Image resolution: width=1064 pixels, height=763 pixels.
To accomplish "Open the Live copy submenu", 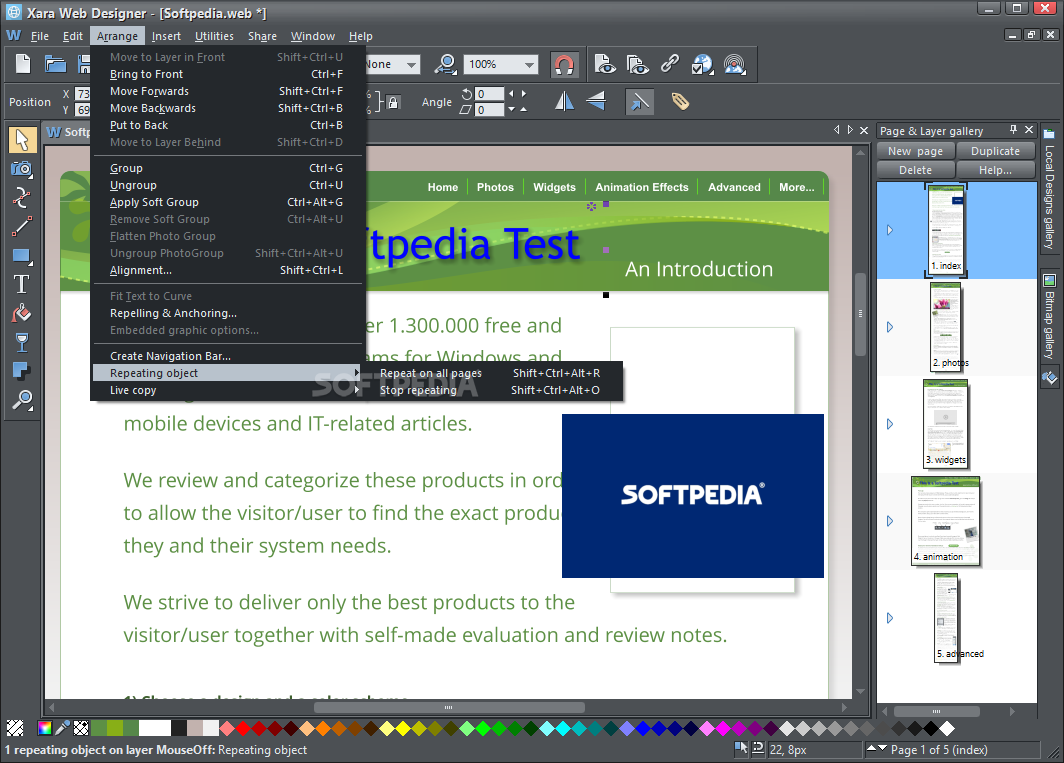I will [x=227, y=390].
